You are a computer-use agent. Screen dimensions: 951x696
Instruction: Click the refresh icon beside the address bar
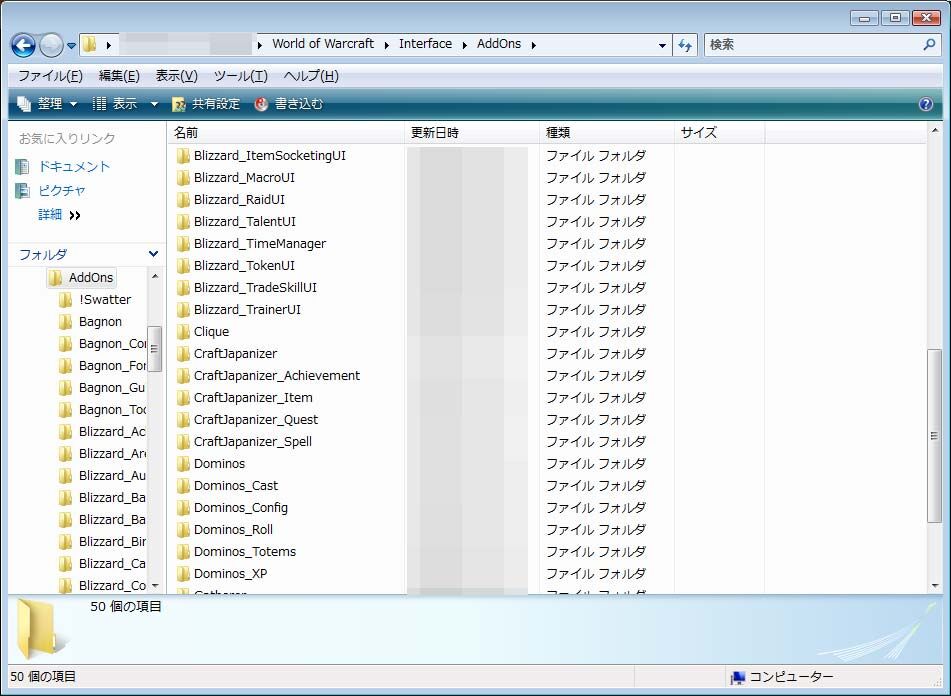coord(685,45)
